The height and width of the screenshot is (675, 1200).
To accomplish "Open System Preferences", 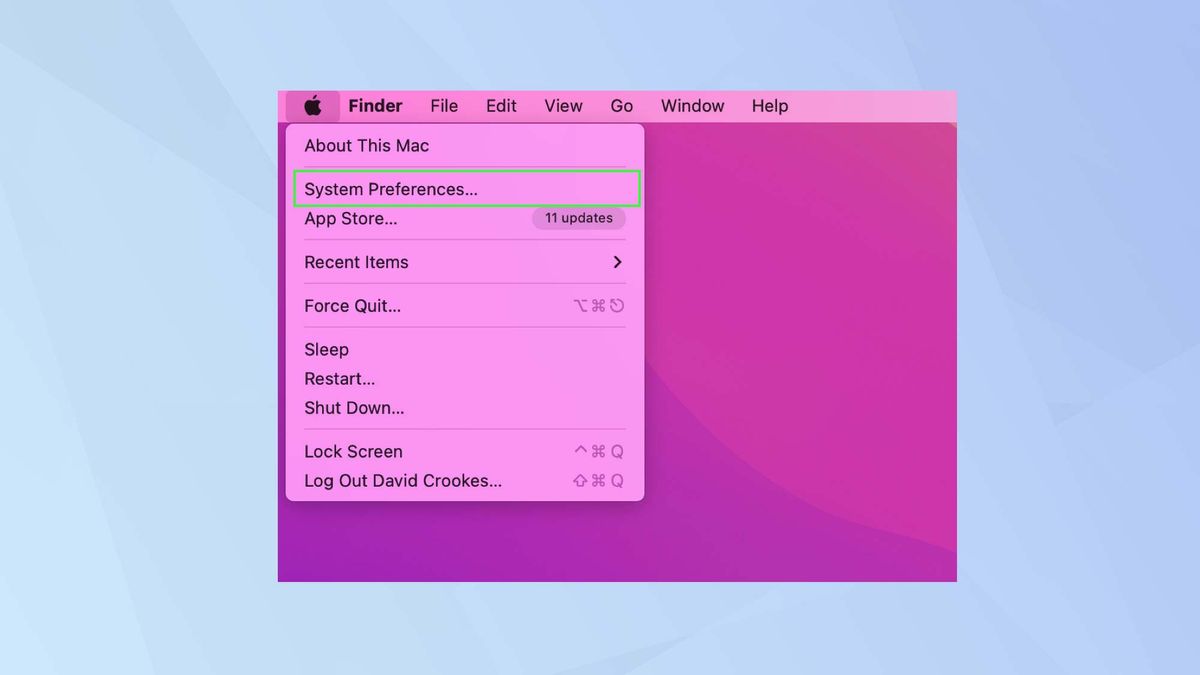I will point(391,189).
